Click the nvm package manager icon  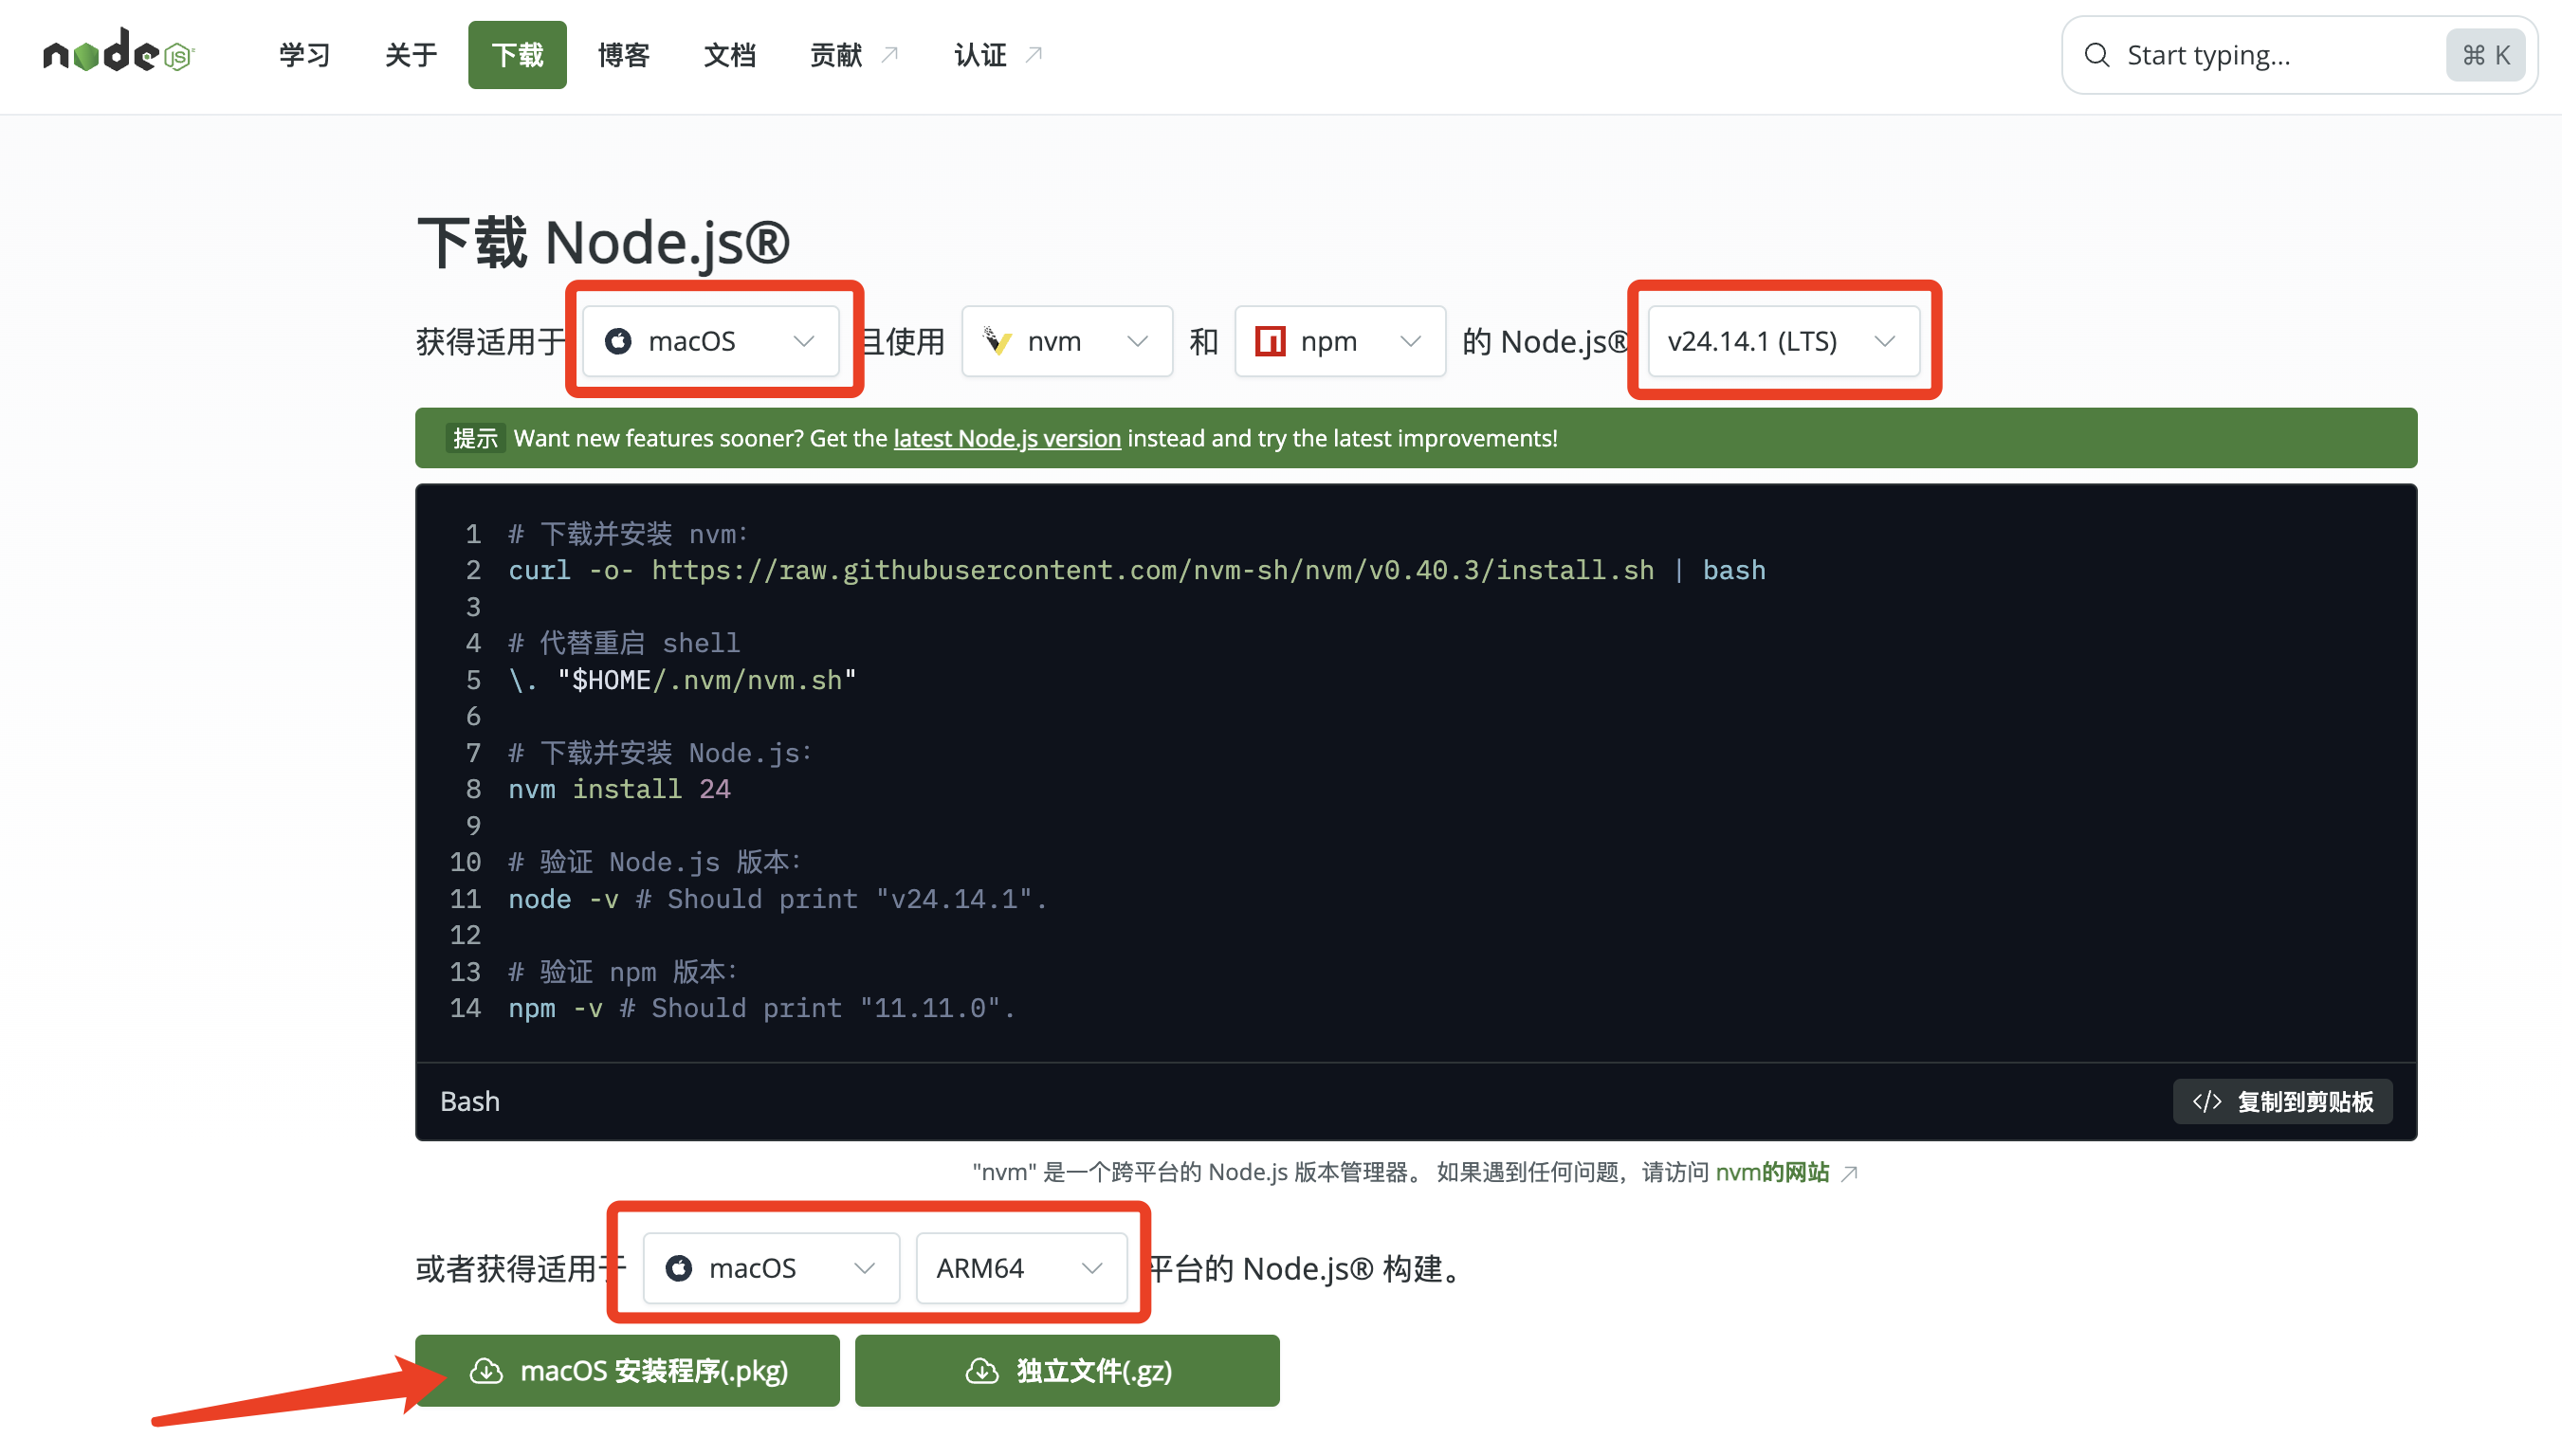point(998,341)
